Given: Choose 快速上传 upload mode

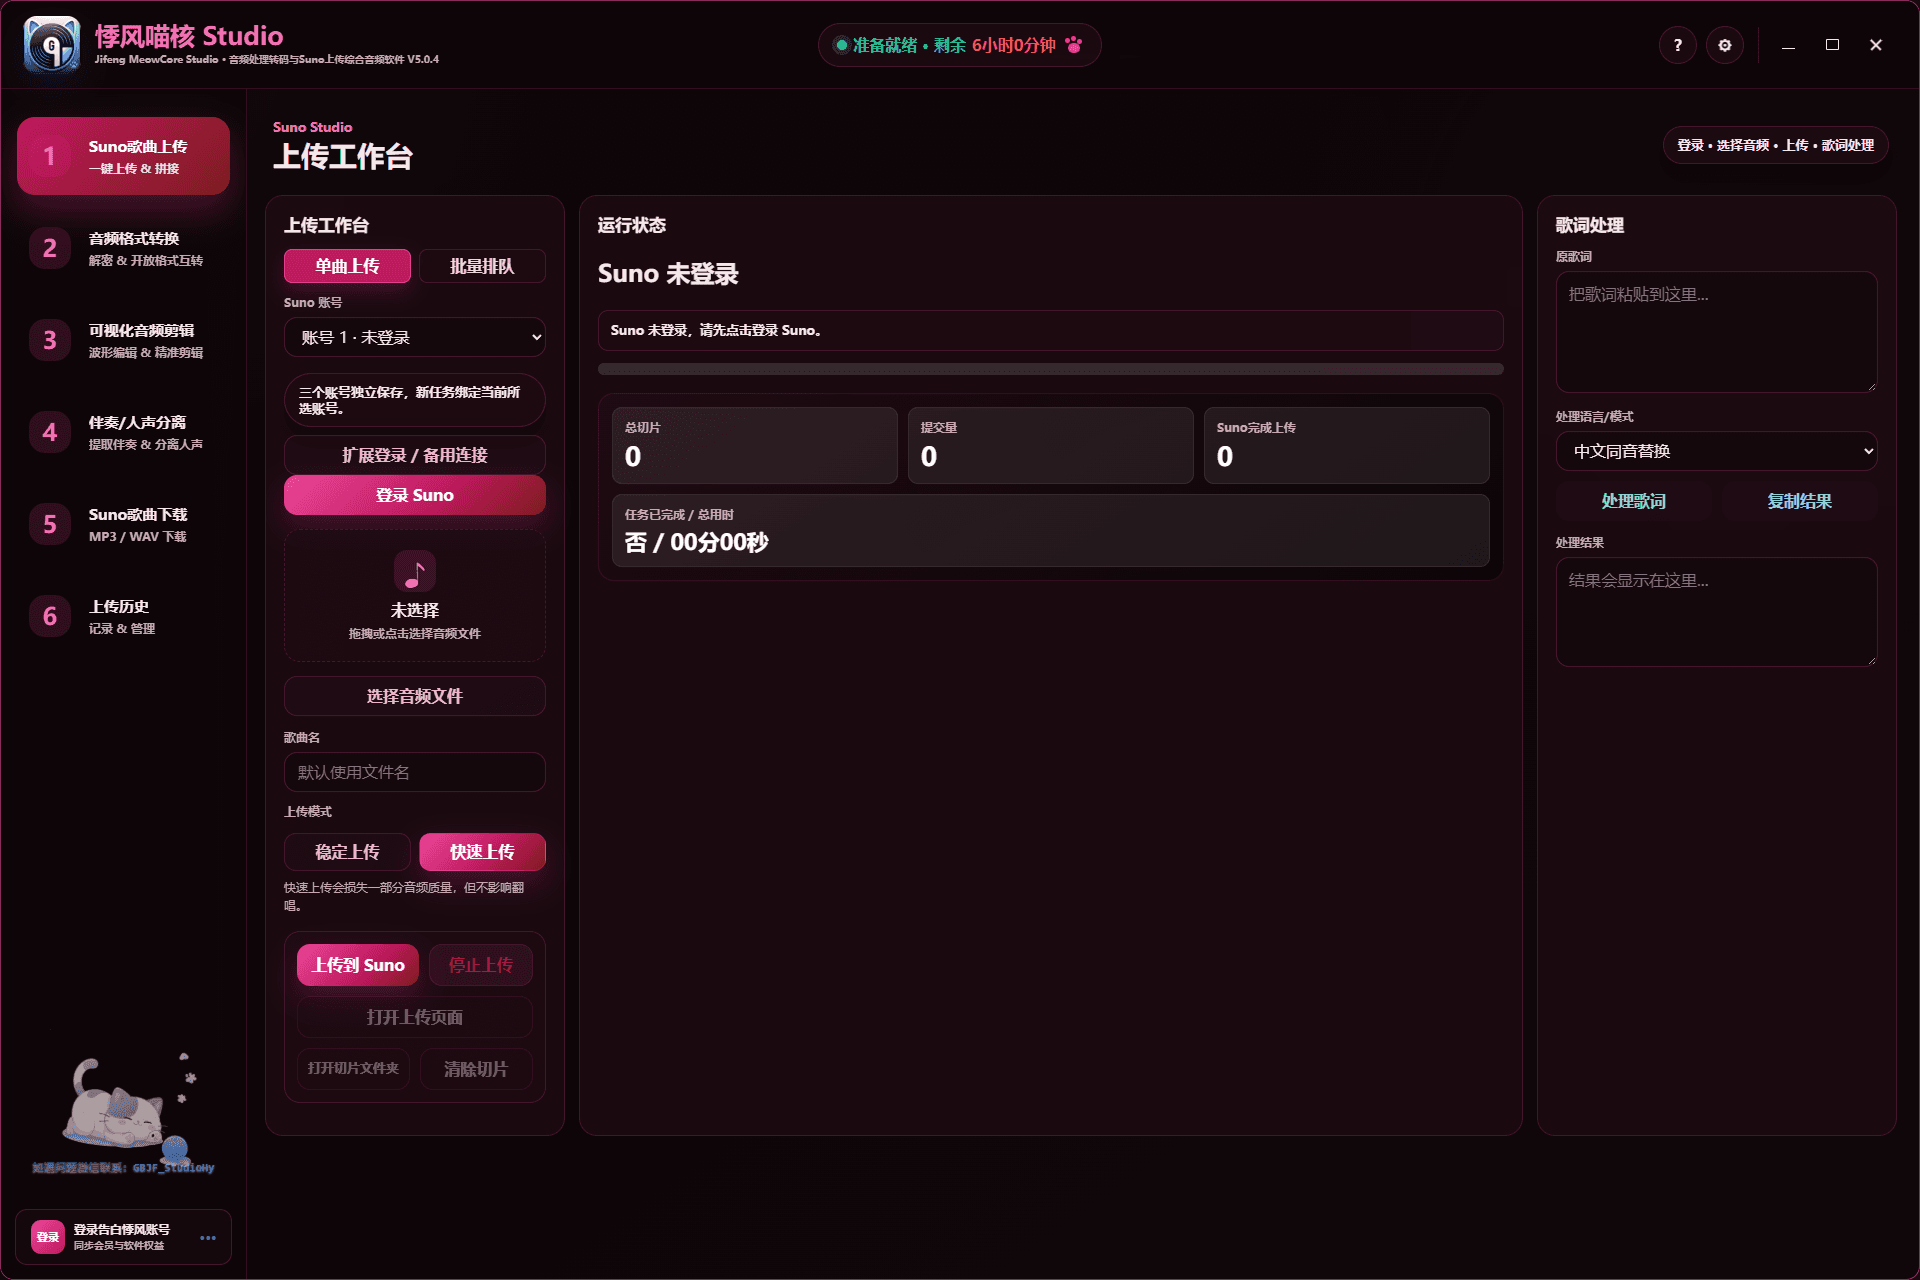Looking at the screenshot, I should coord(482,852).
